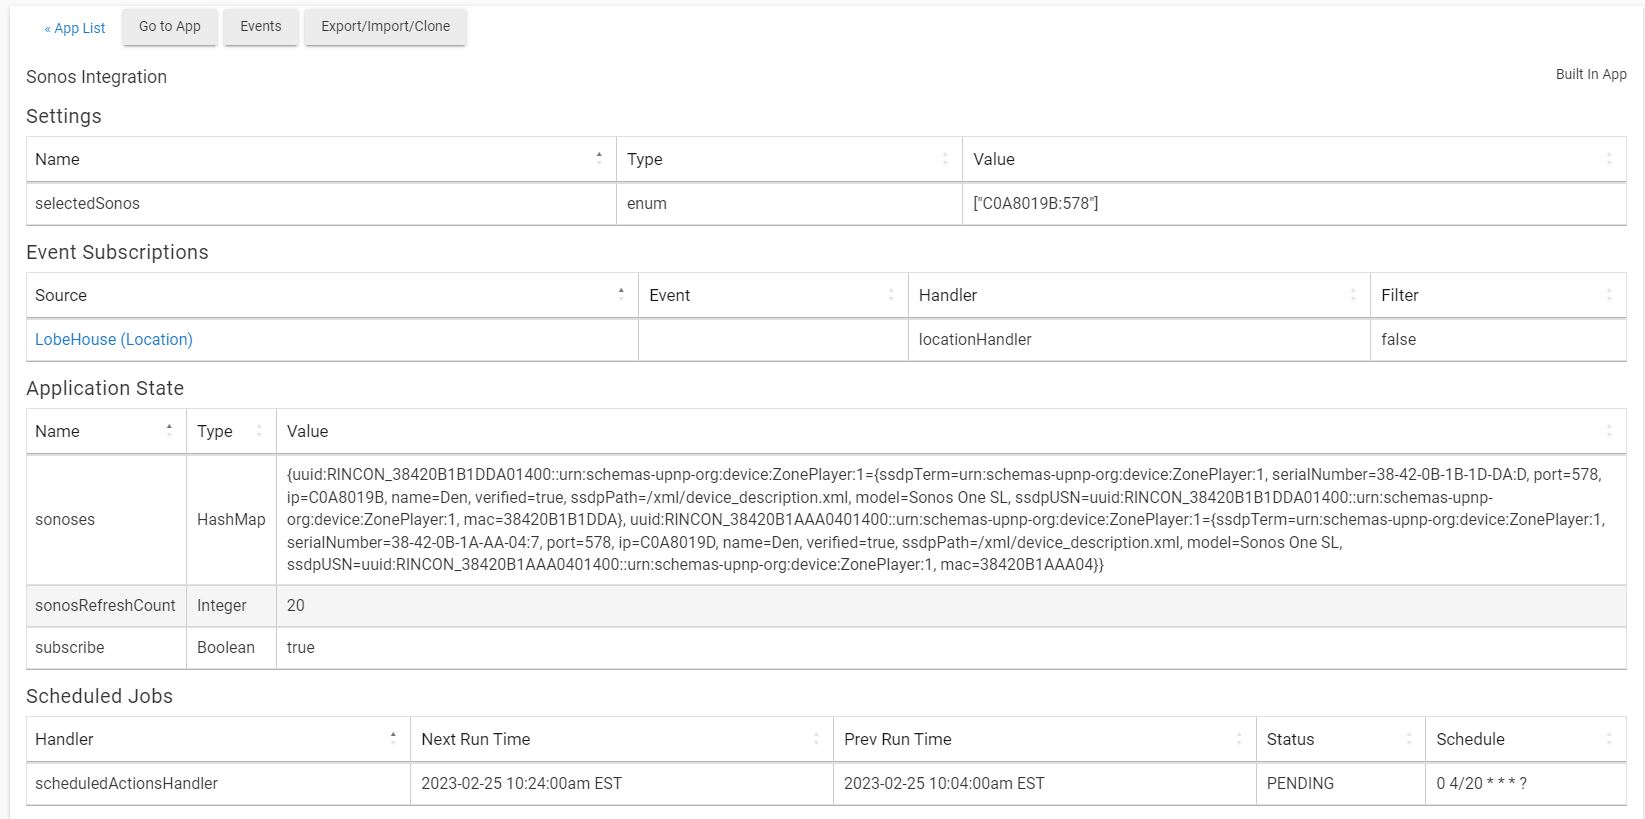Sort Event Subscriptions by Event column
The height and width of the screenshot is (819, 1645).
(773, 295)
